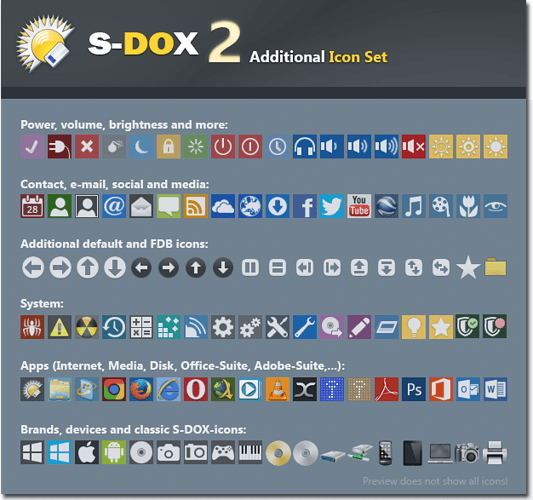Click the red spider bug icon
This screenshot has height=500, width=533.
pos(32,327)
